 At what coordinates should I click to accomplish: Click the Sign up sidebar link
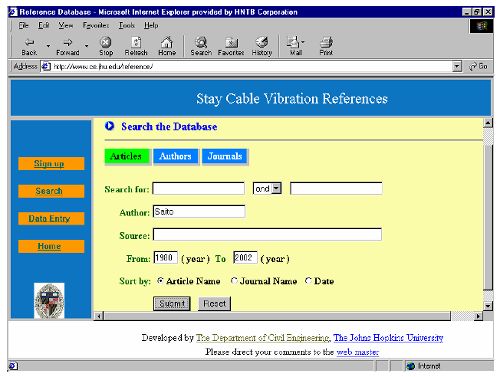point(51,163)
